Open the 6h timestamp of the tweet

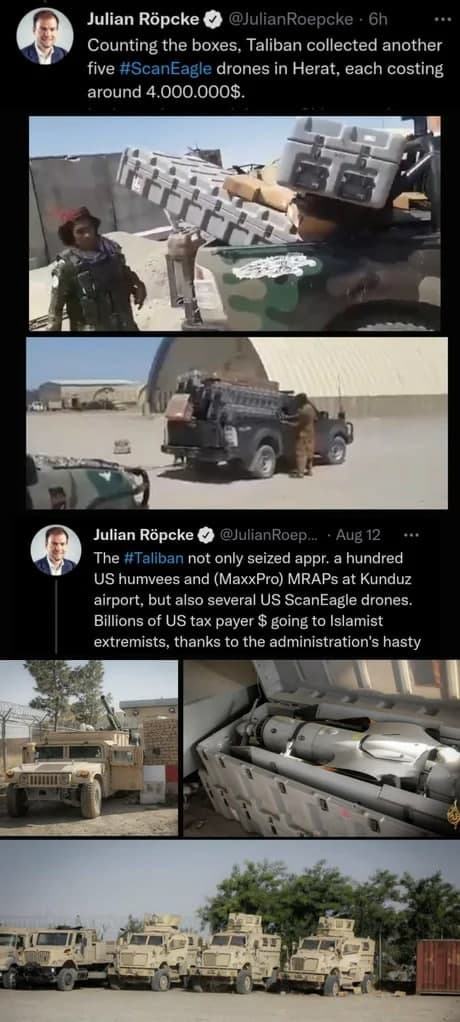click(x=379, y=20)
